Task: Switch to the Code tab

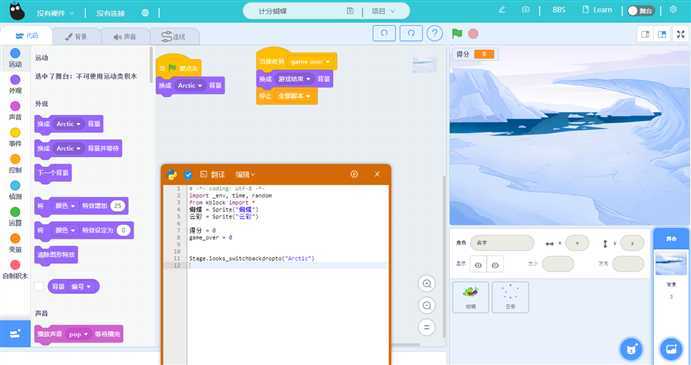Action: pos(27,36)
